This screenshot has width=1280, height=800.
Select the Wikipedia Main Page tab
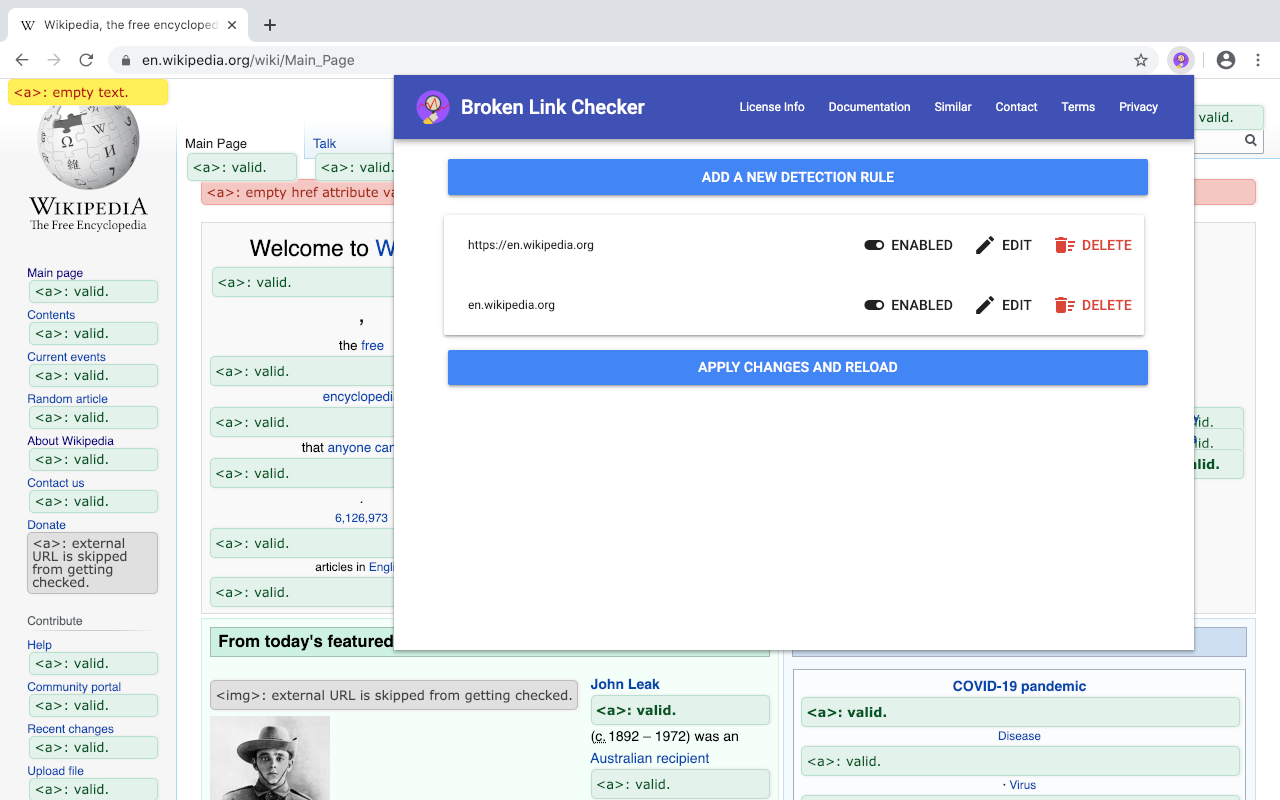[216, 143]
